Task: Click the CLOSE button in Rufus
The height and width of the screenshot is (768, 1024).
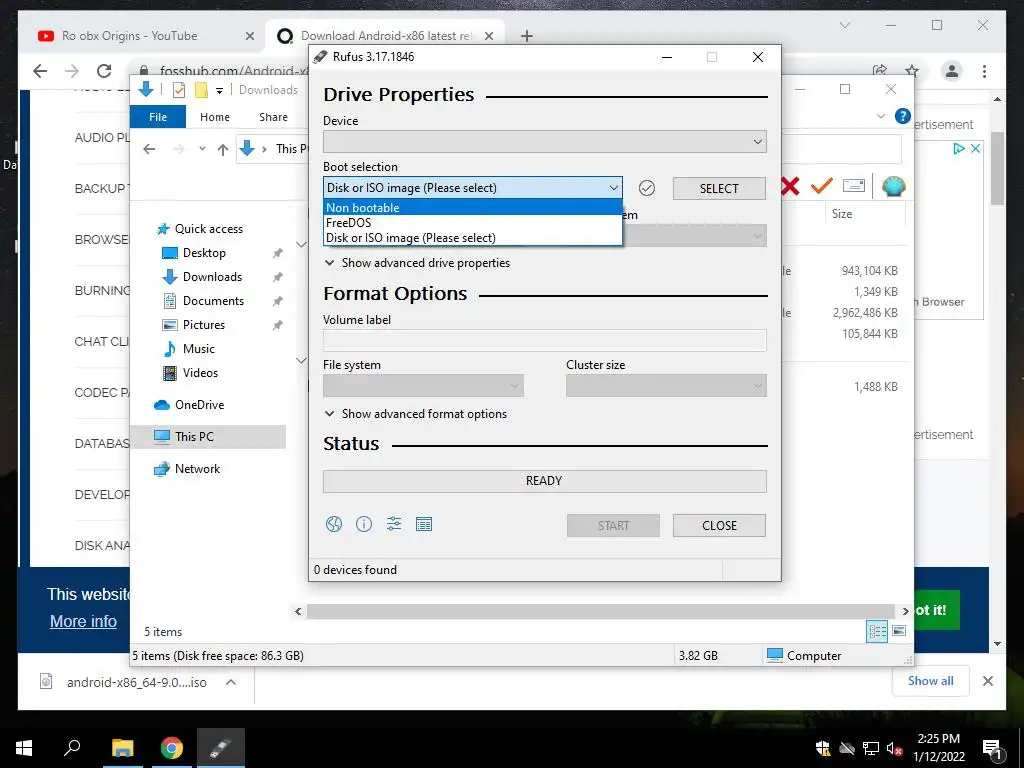Action: [719, 525]
